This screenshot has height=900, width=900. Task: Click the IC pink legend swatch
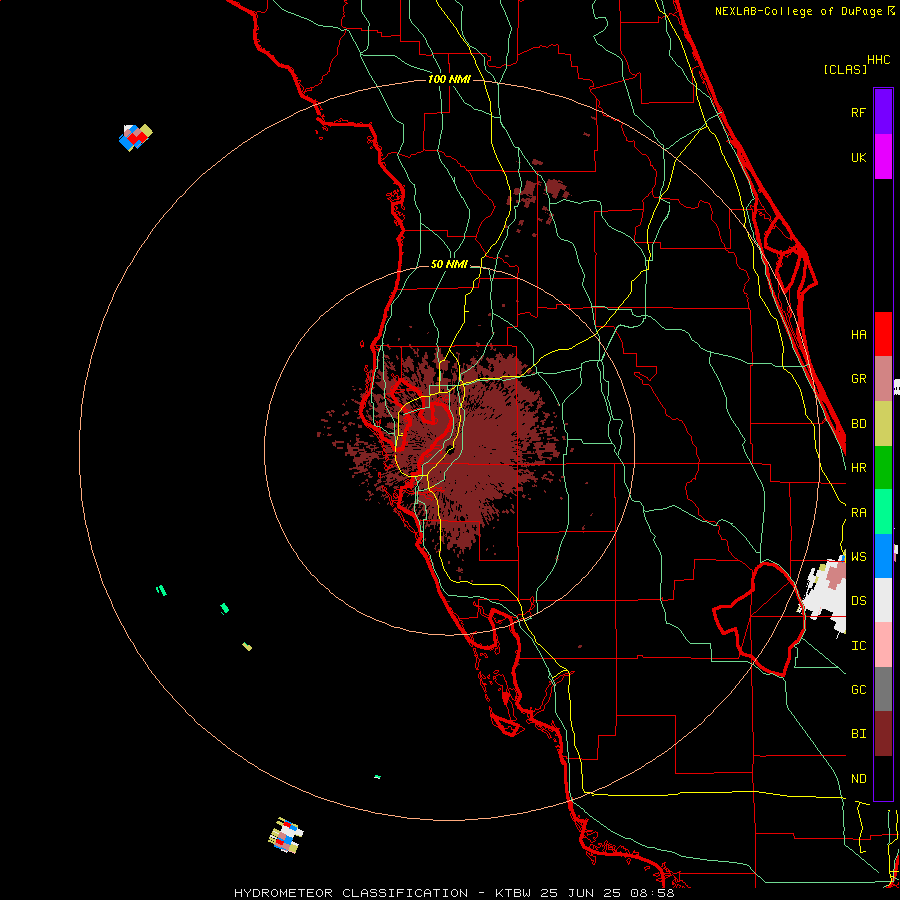pos(883,645)
